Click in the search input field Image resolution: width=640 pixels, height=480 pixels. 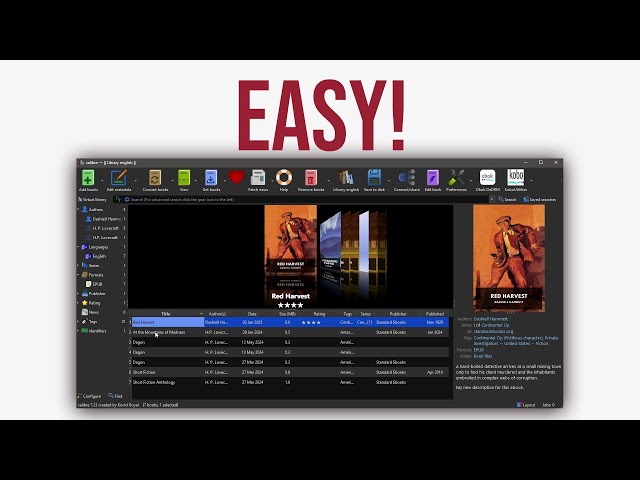point(309,200)
